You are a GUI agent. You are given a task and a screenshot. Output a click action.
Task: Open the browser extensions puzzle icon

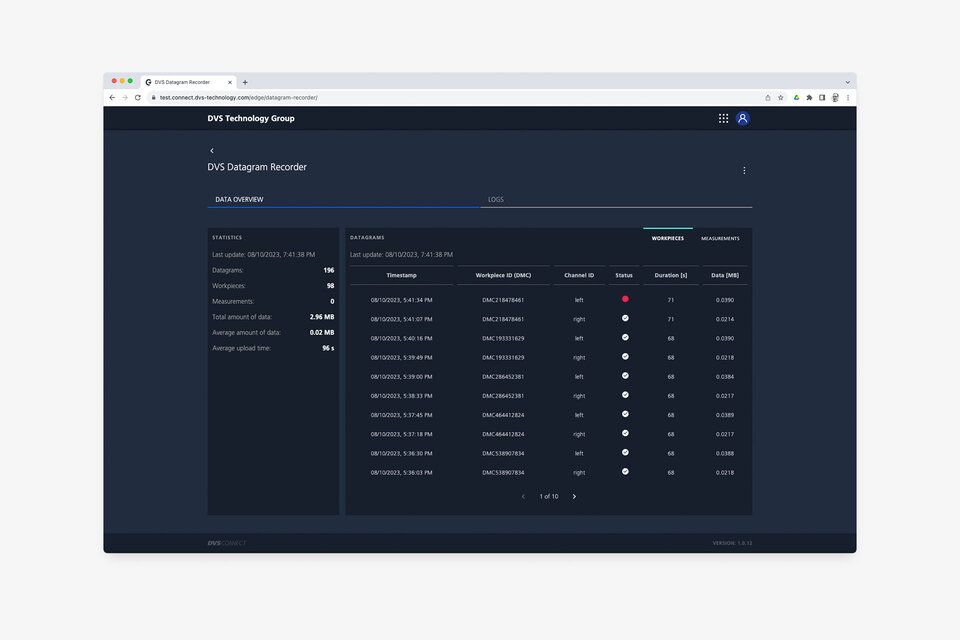click(x=809, y=98)
